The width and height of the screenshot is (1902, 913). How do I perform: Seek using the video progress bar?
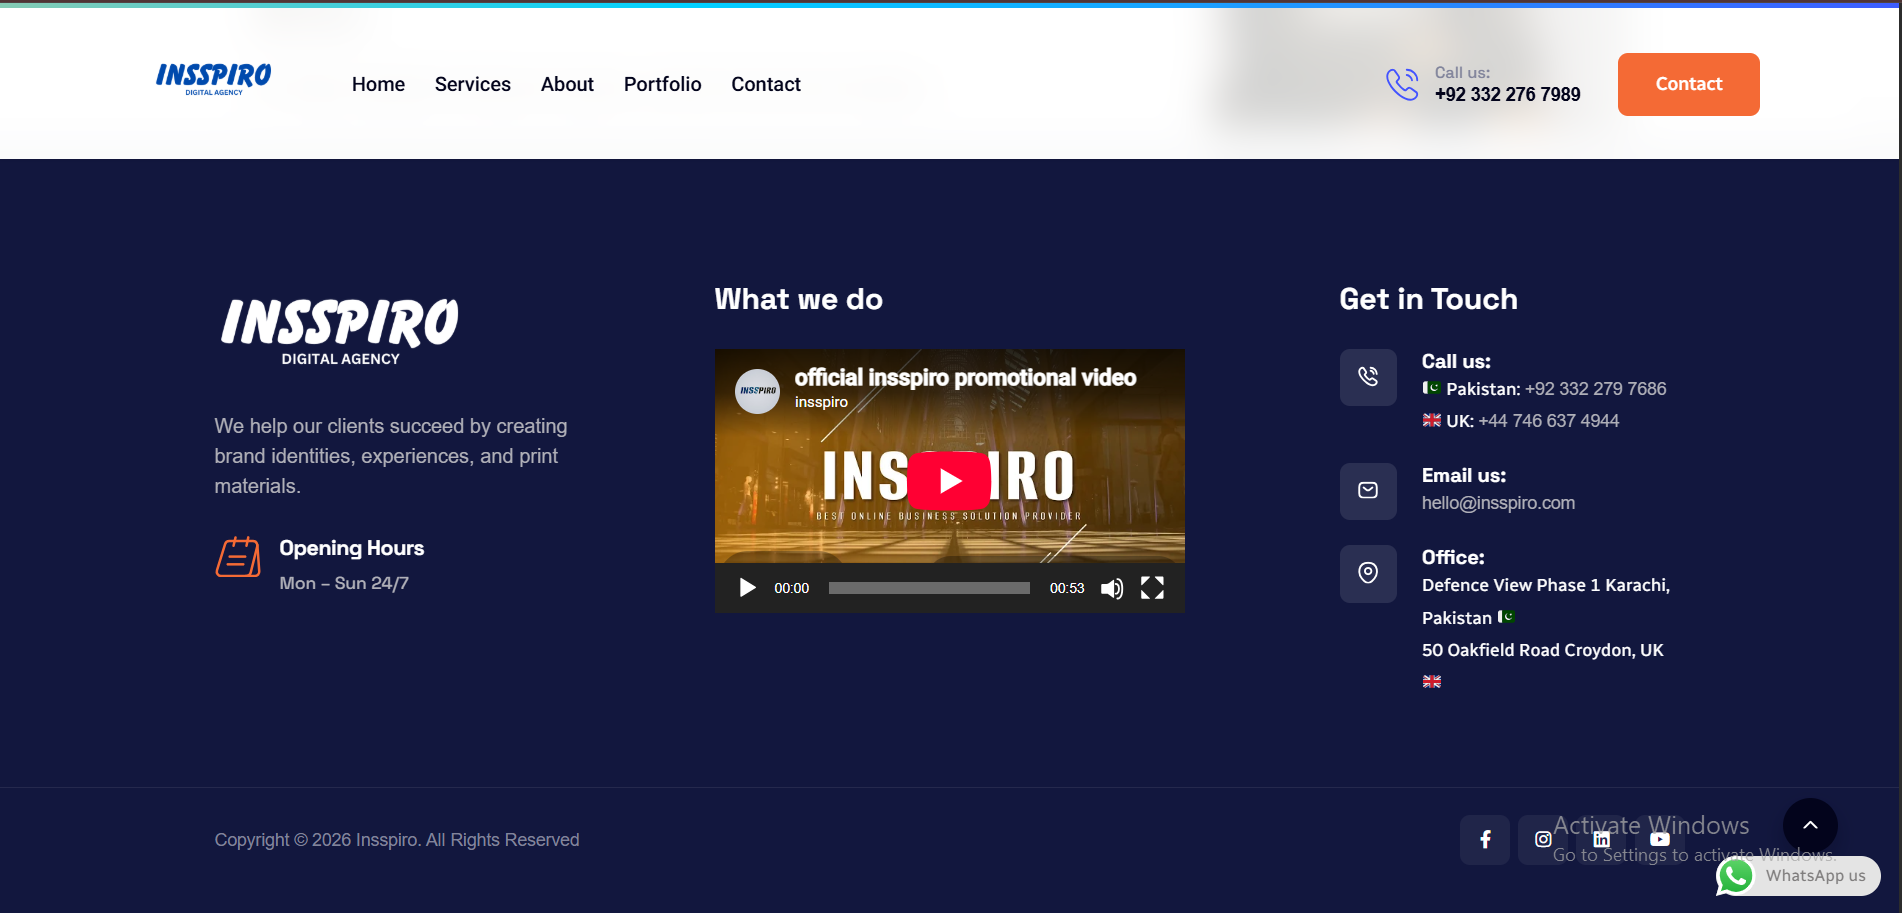929,588
